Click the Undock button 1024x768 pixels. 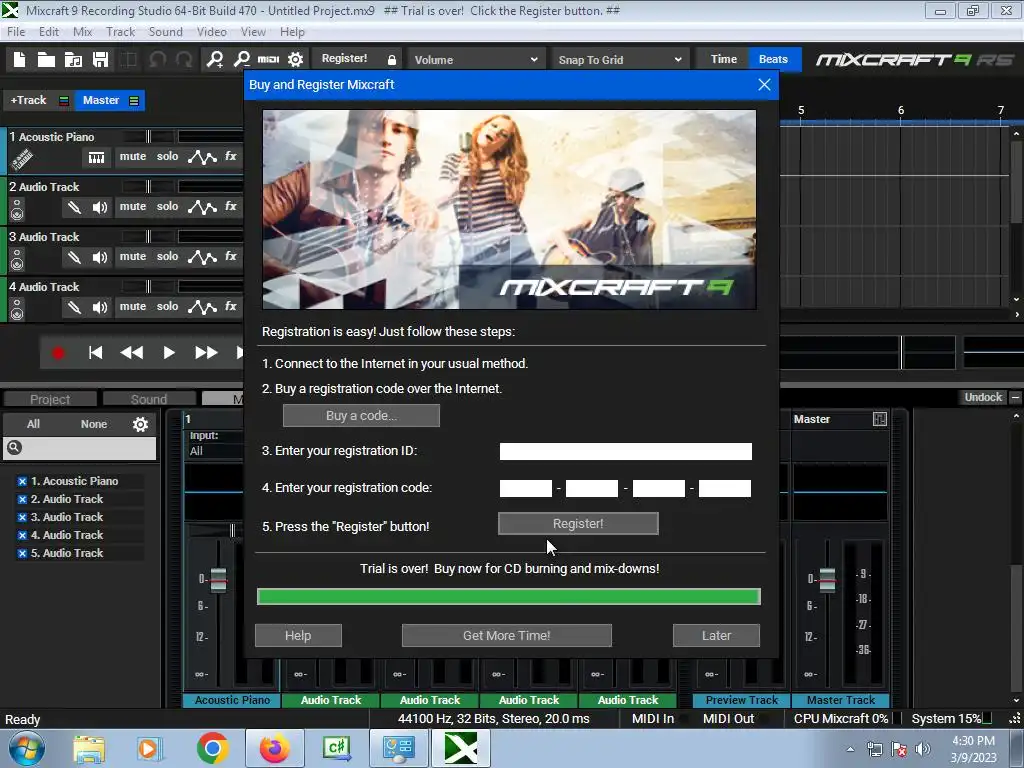(983, 398)
